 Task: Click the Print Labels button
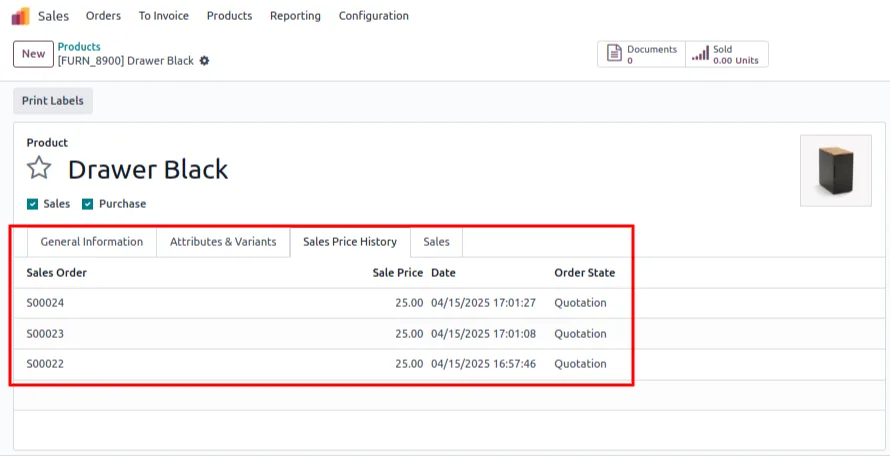point(53,101)
